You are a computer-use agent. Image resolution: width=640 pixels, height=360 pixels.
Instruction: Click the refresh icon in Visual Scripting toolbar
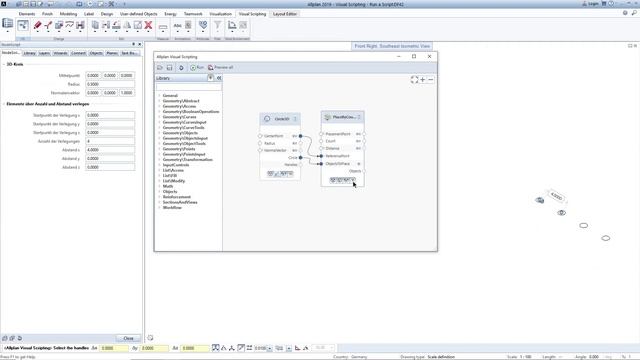[181, 67]
